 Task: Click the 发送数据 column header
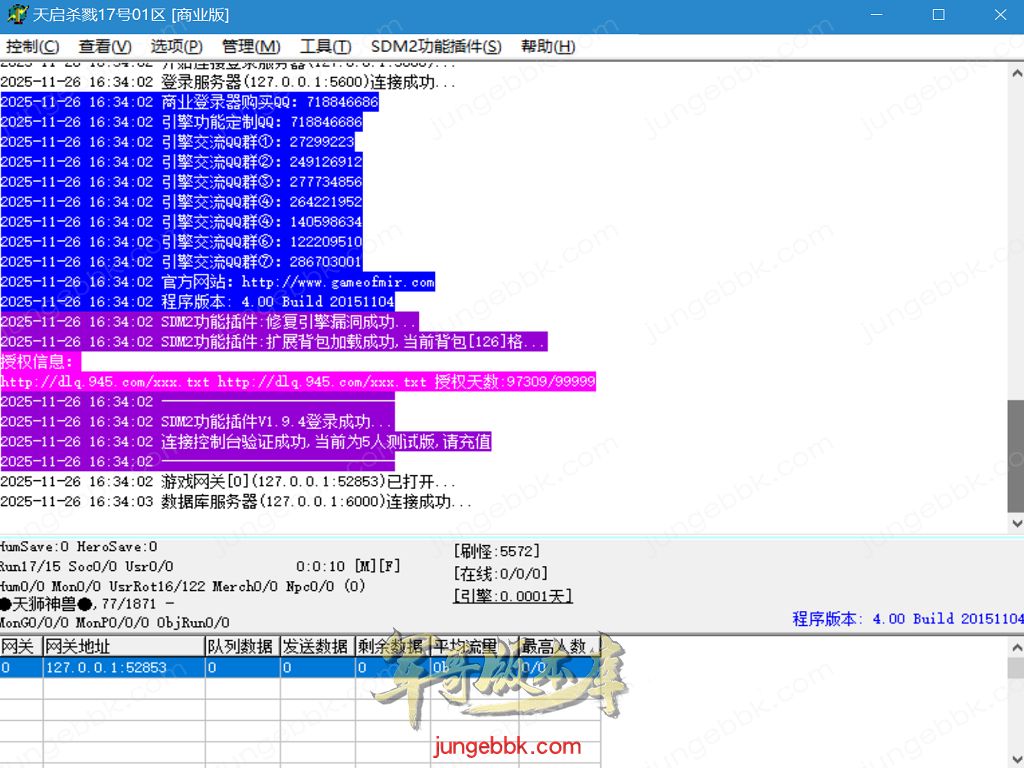point(316,646)
